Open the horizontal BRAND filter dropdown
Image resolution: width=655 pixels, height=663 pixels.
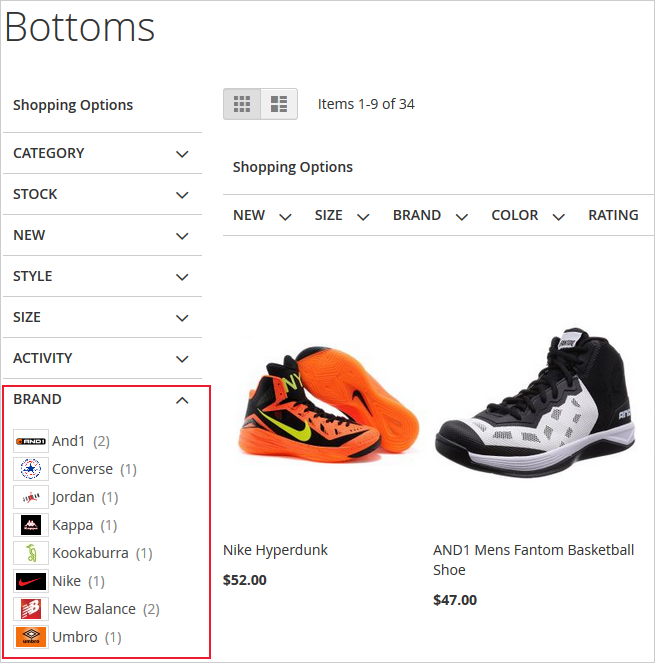click(x=430, y=216)
